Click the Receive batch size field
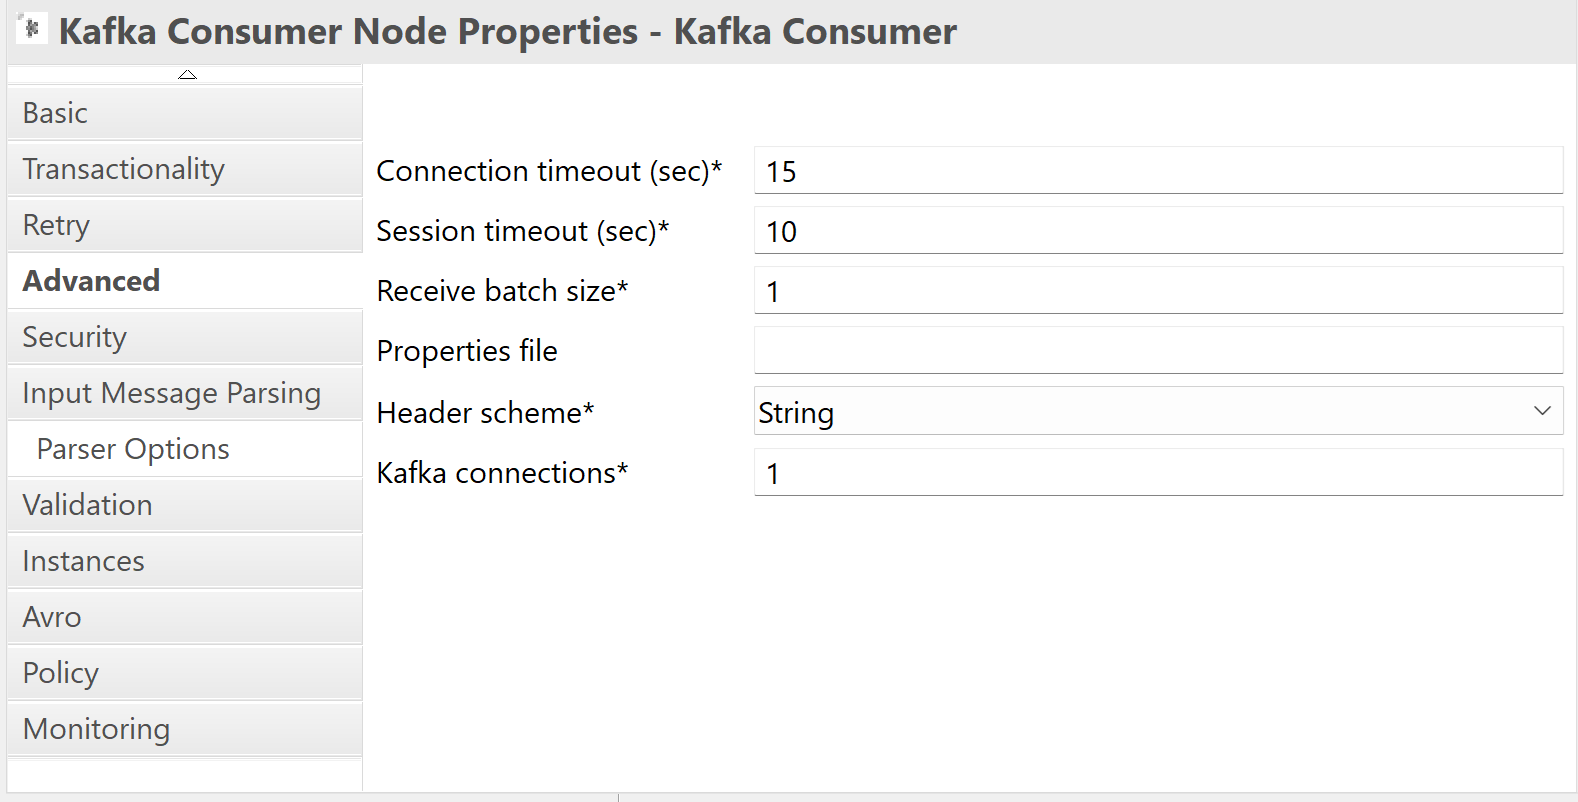 tap(1158, 291)
